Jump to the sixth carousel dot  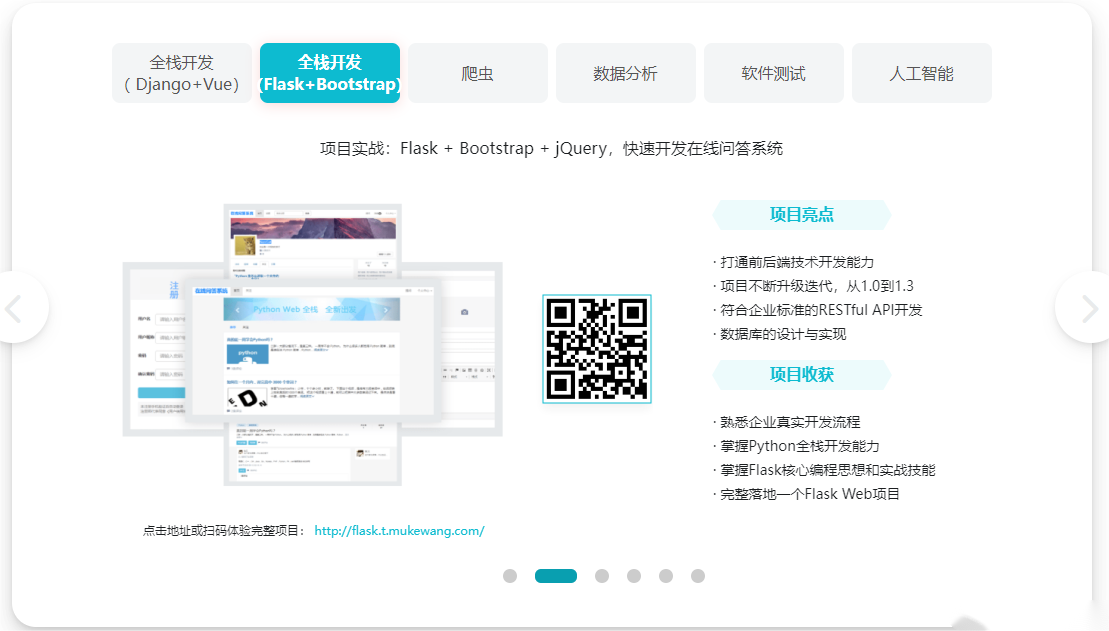pyautogui.click(x=698, y=576)
